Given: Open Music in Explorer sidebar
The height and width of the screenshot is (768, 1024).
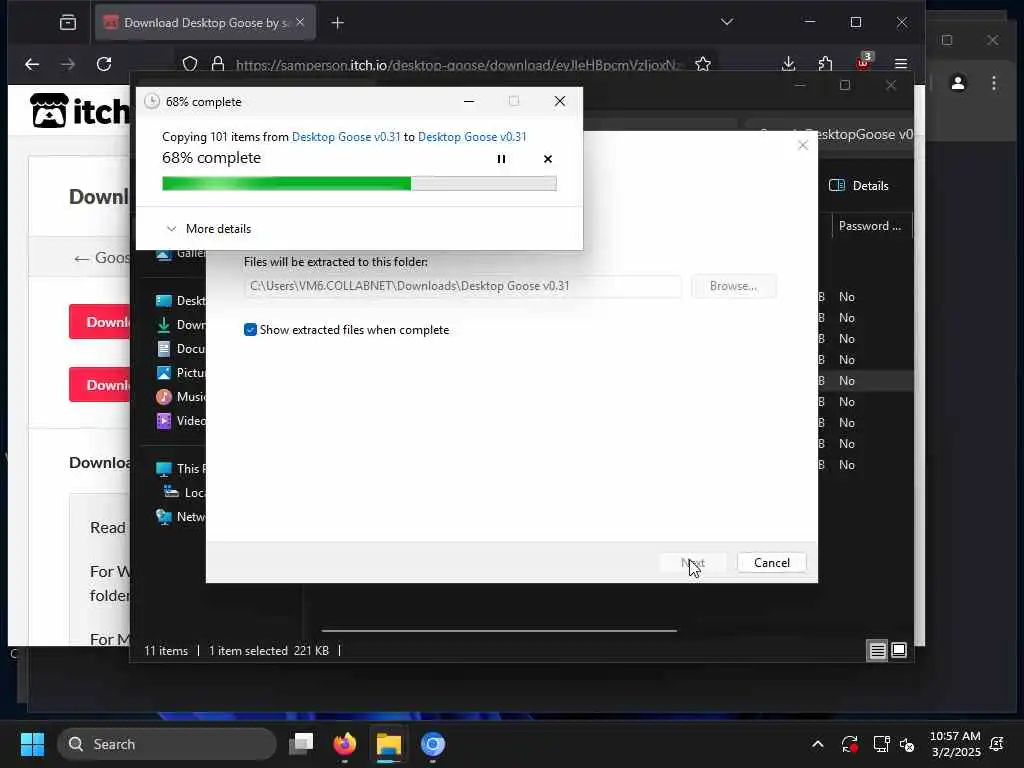Looking at the screenshot, I should click(181, 396).
